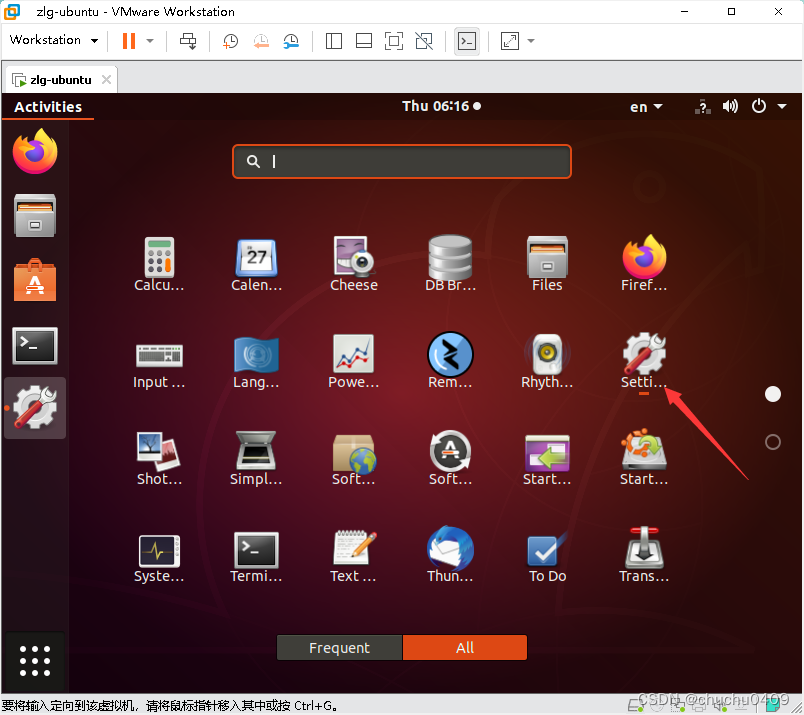Open the VMware console view button
Viewport: 804px width, 715px height.
point(467,41)
